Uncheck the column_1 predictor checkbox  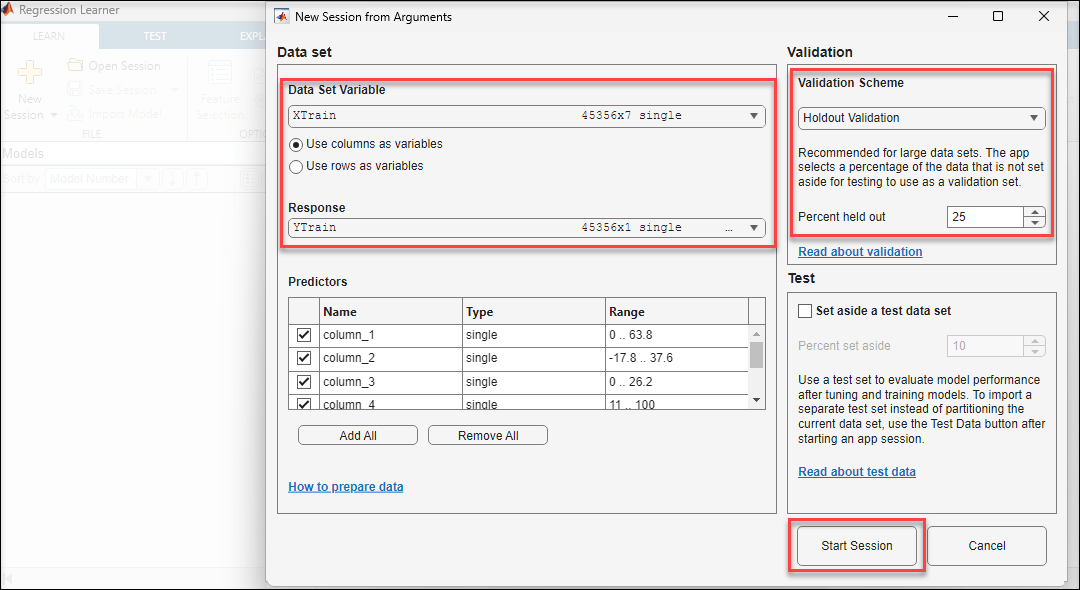coord(304,335)
